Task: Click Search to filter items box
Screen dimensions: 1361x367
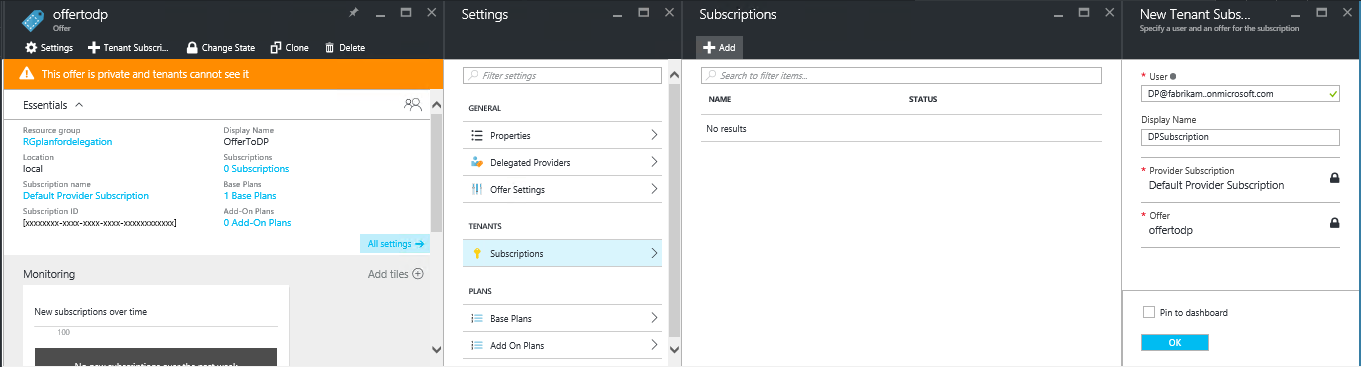Action: click(901, 75)
